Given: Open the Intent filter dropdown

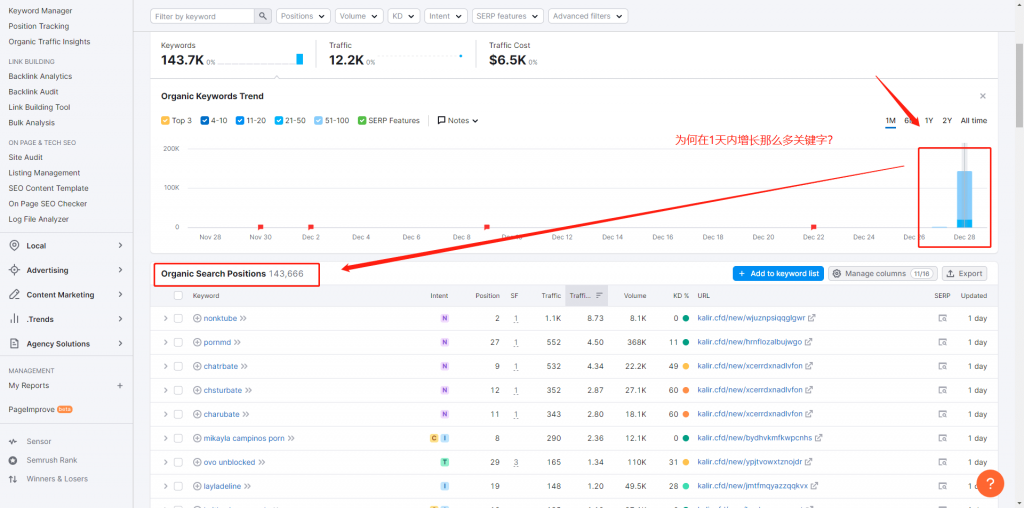Looking at the screenshot, I should [446, 16].
